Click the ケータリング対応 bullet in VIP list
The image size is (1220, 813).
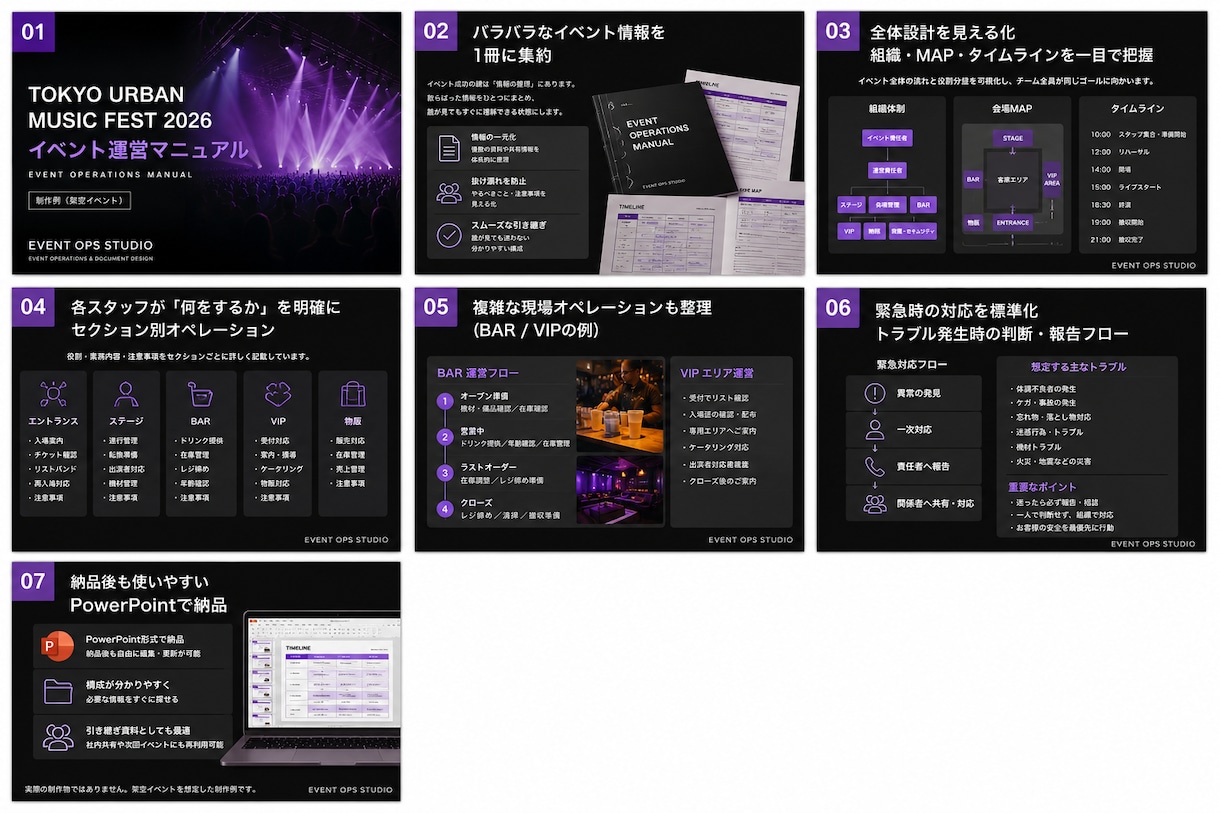715,447
